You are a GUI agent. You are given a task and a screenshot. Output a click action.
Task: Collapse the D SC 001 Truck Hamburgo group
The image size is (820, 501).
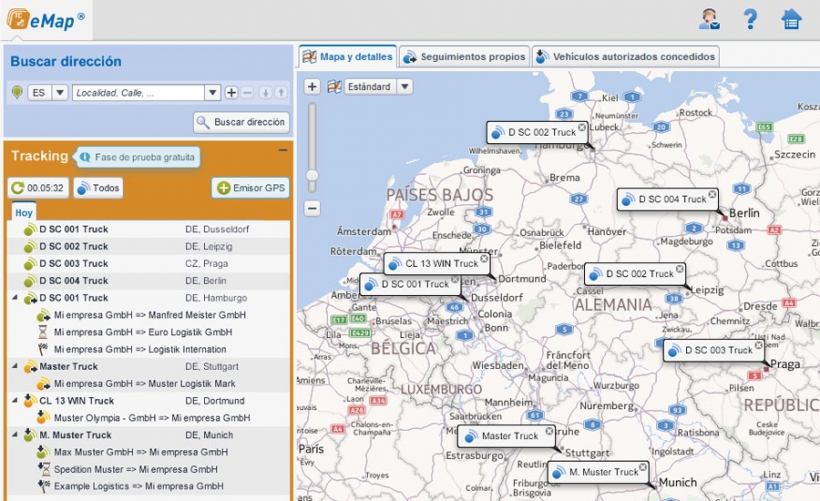15,298
